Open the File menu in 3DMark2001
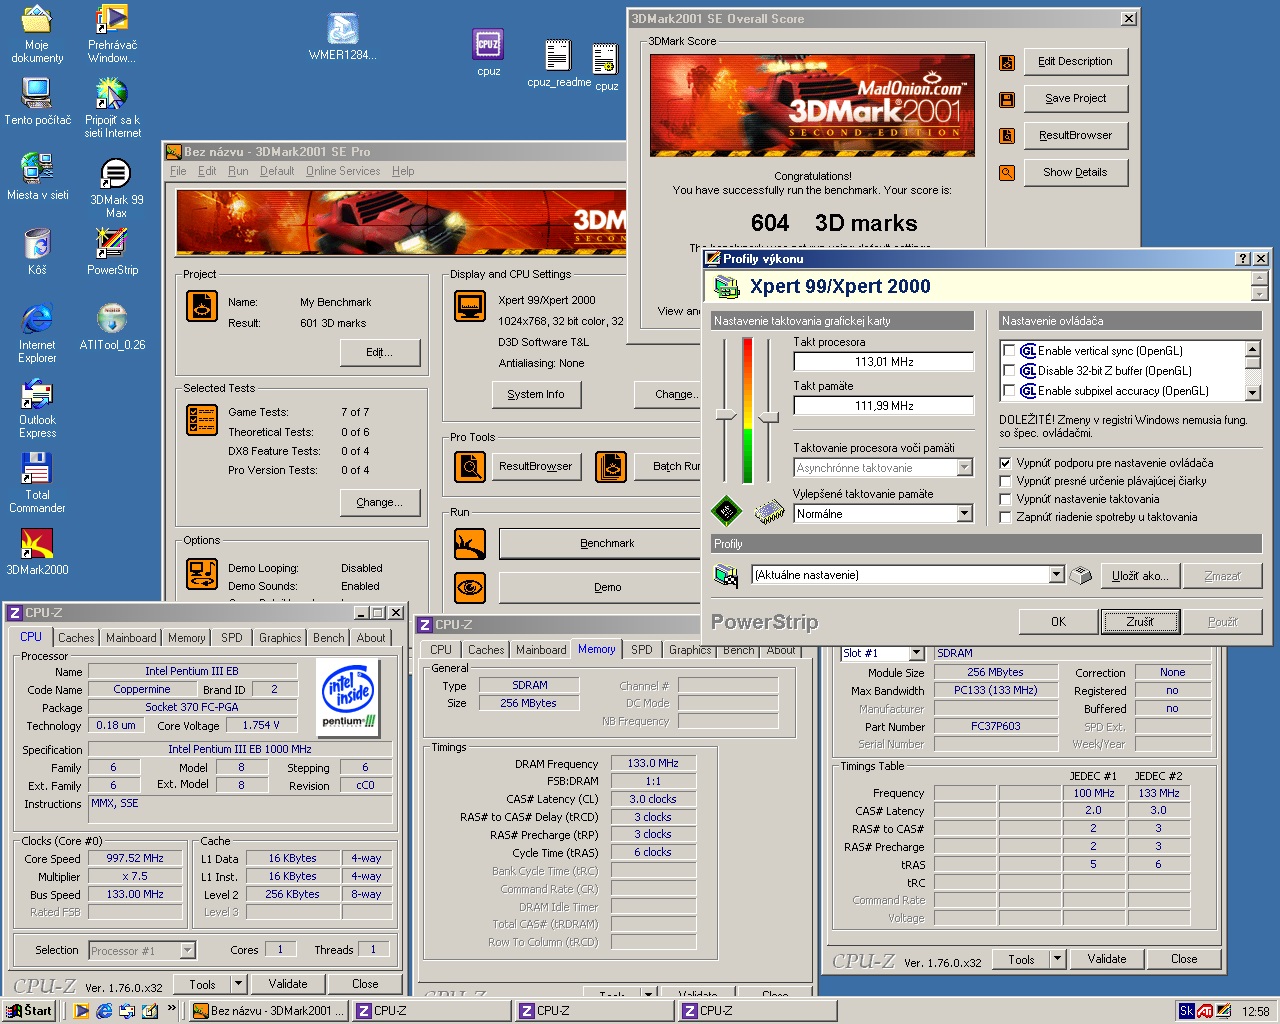 point(178,171)
